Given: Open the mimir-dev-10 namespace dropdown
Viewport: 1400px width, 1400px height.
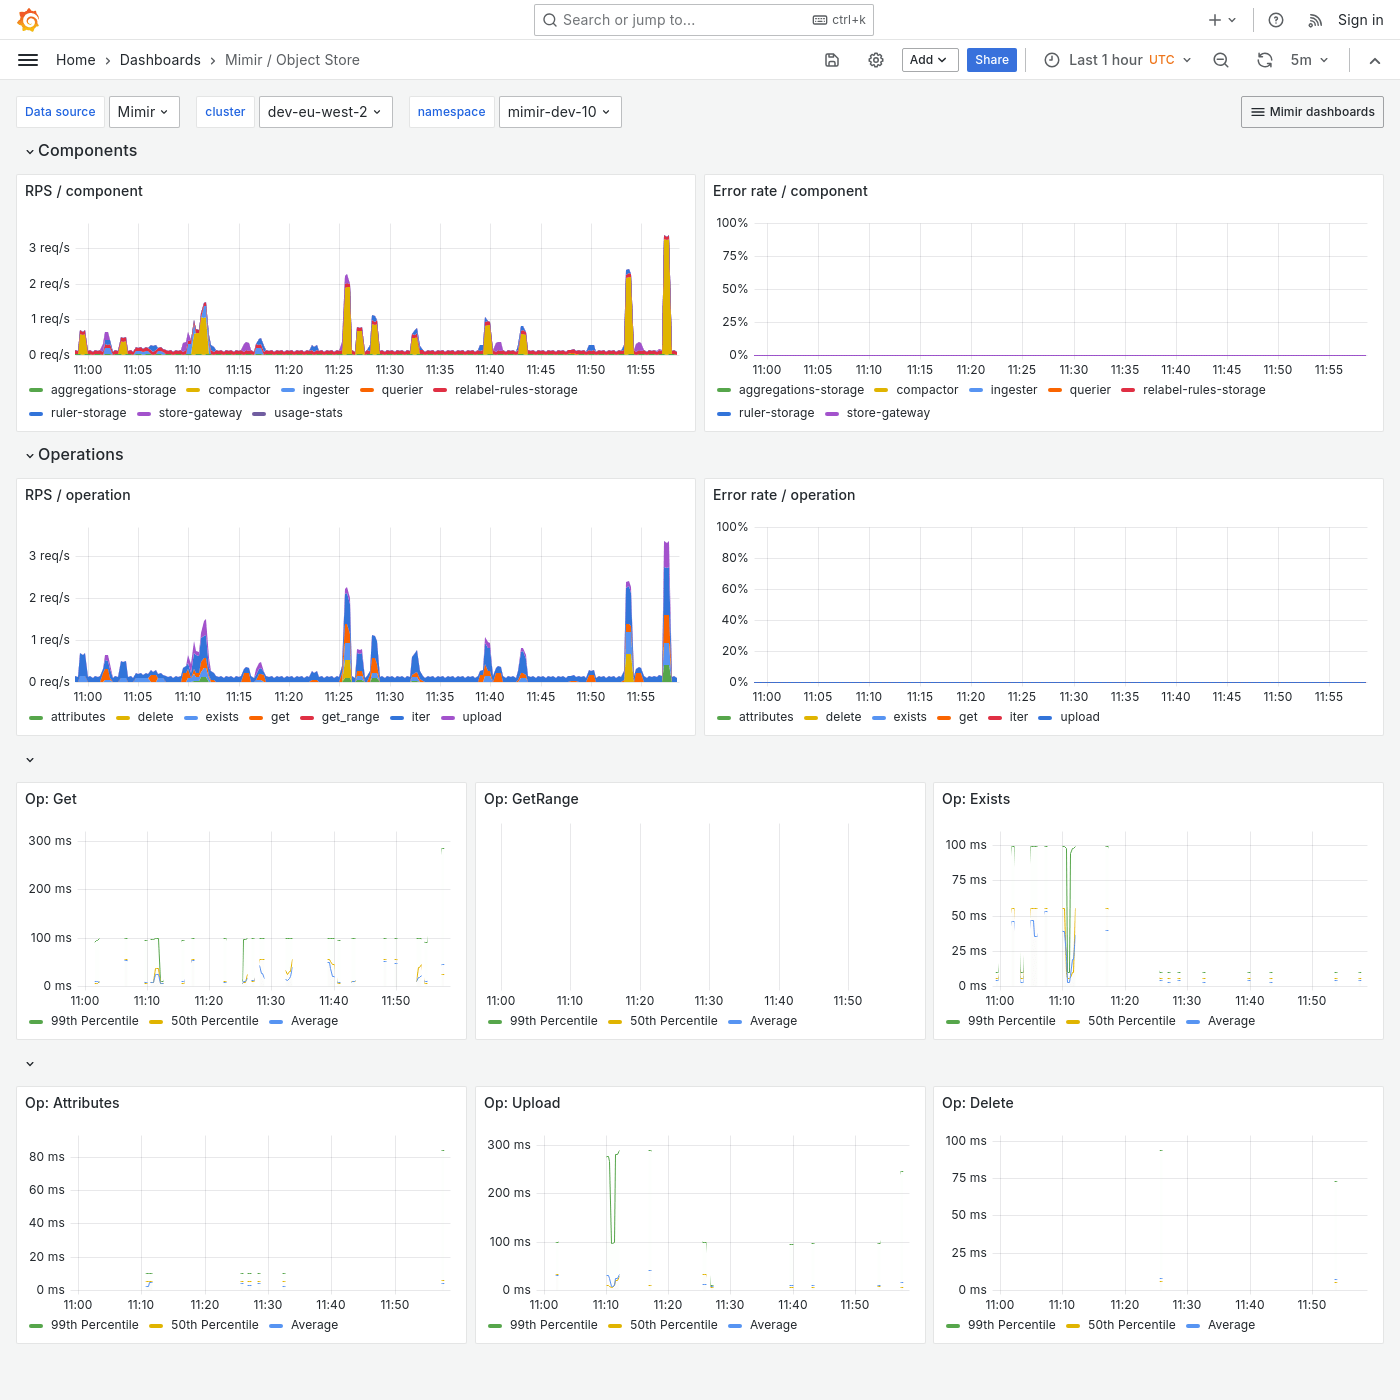Looking at the screenshot, I should coord(559,111).
